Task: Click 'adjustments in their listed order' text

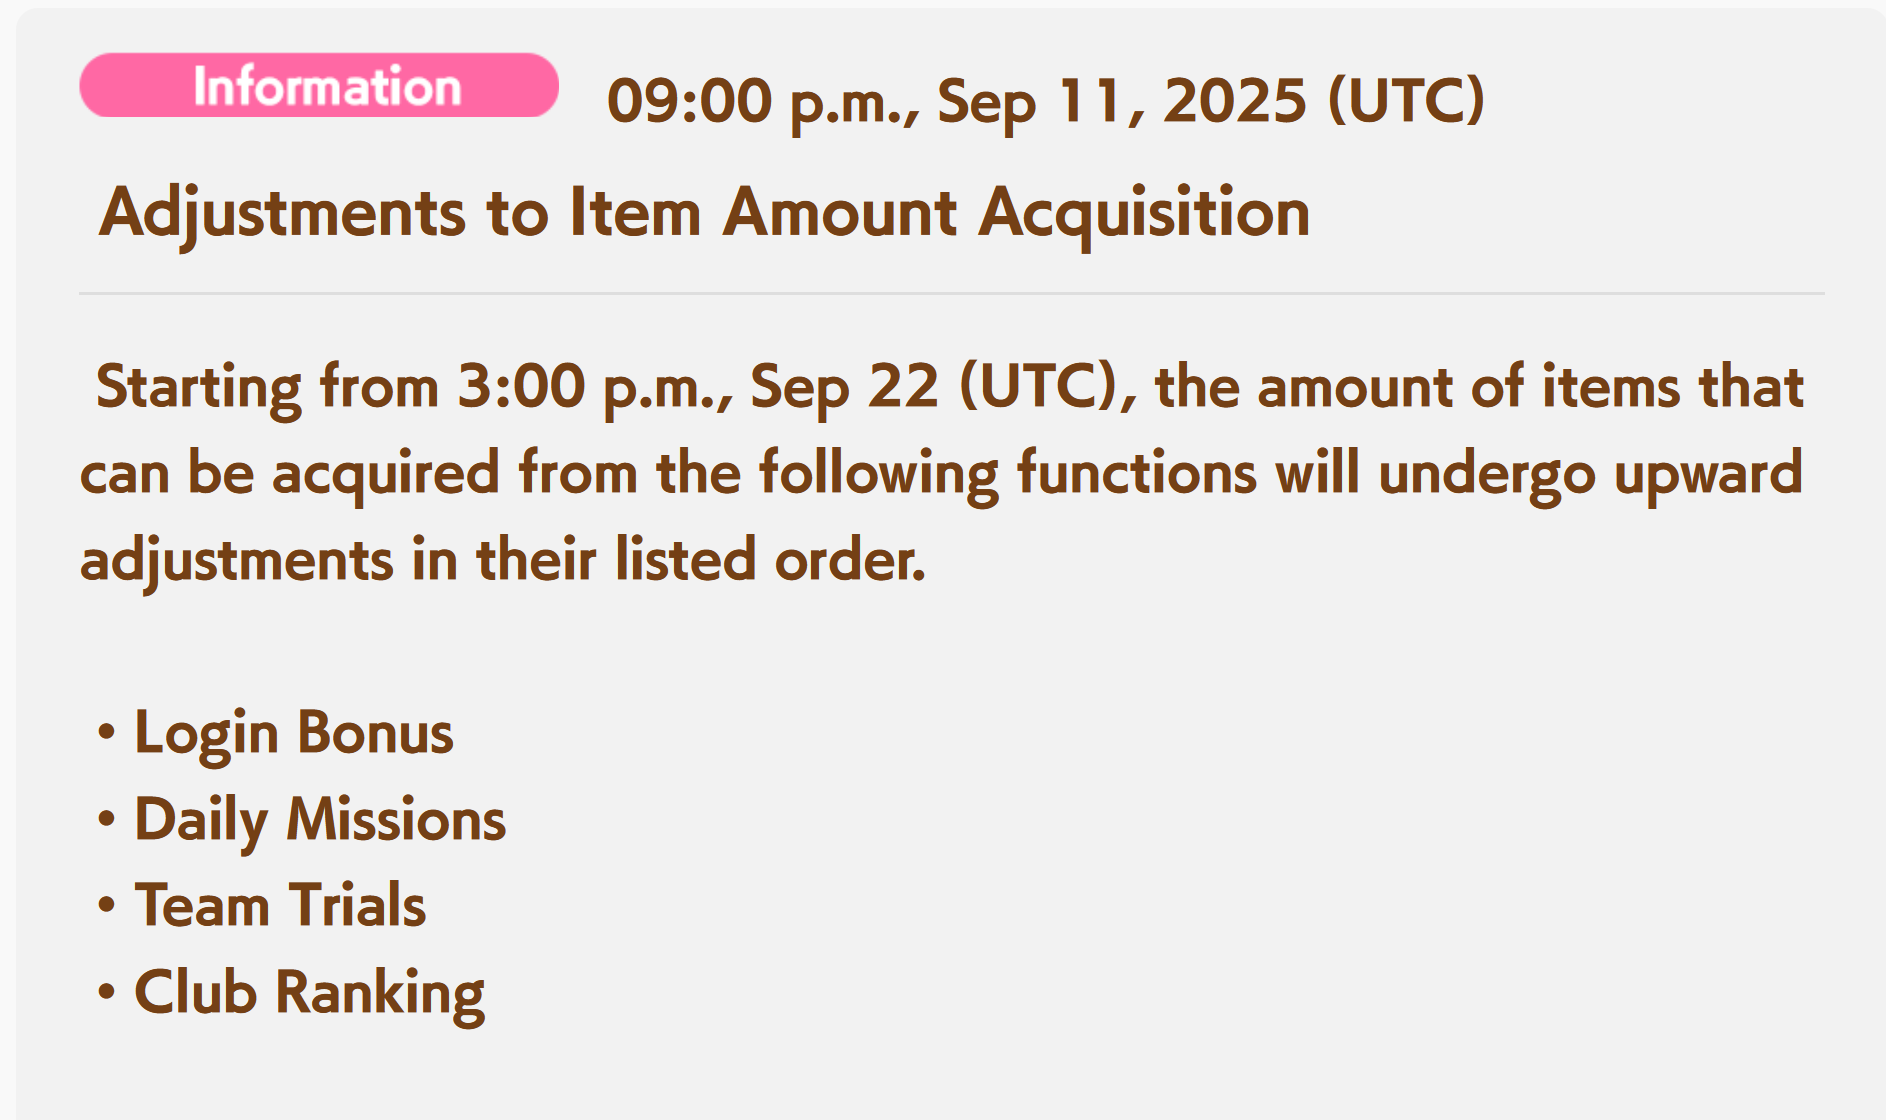Action: (x=503, y=561)
